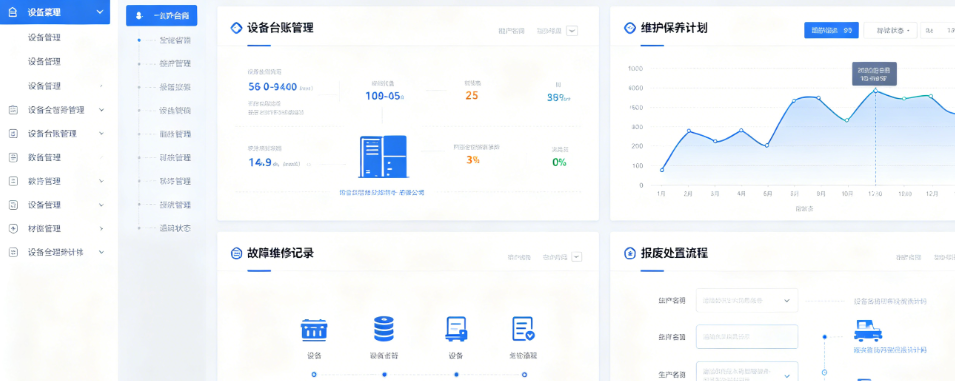The height and width of the screenshot is (381, 955).
Task: Click the chart data point above 1月
Action: click(662, 170)
